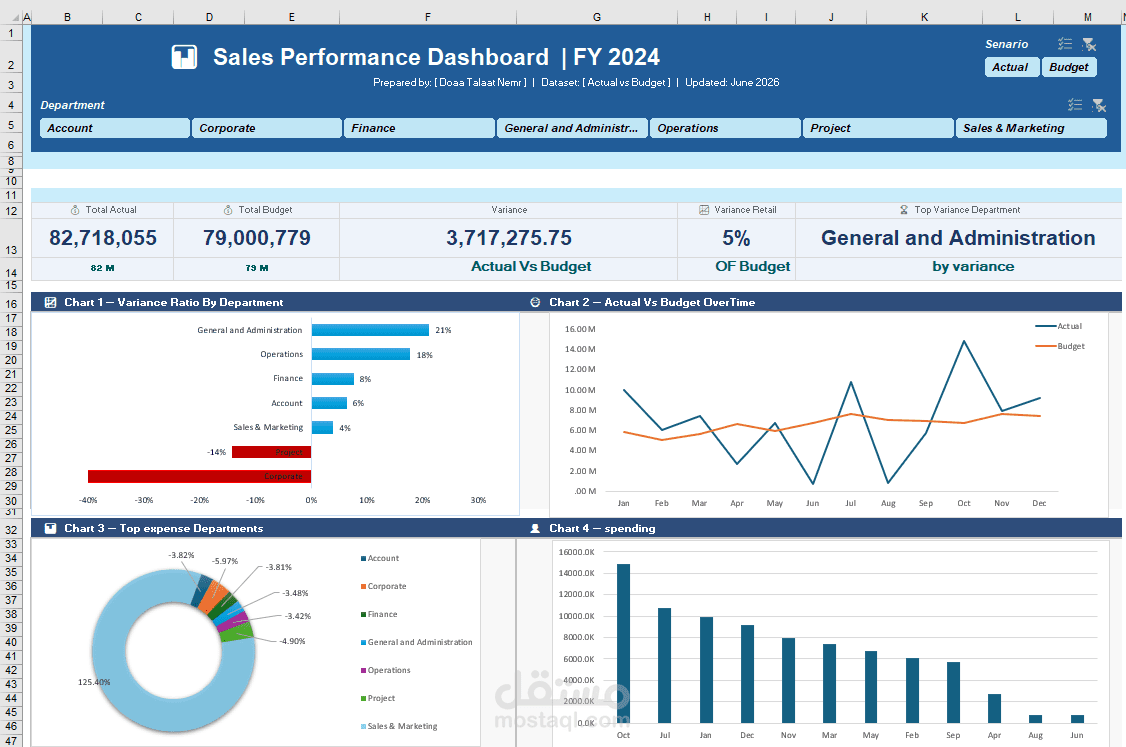Click the Sales & Marketing donut legend entry

(399, 726)
